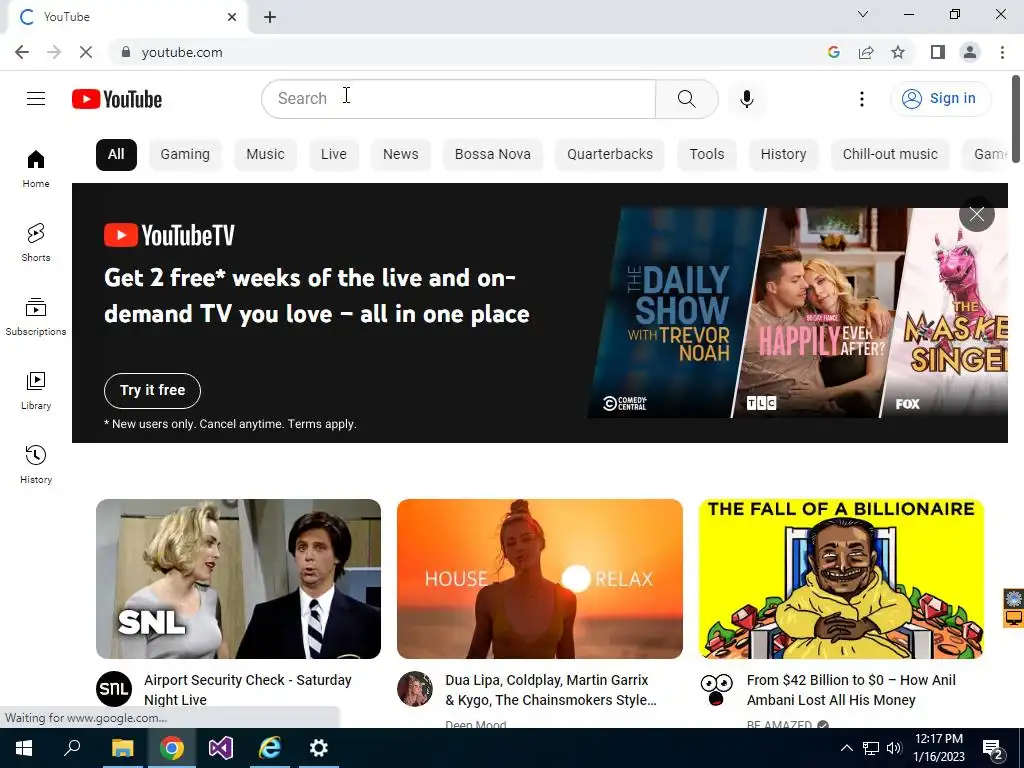Select the Live filter chip
1024x768 pixels.
tap(334, 155)
